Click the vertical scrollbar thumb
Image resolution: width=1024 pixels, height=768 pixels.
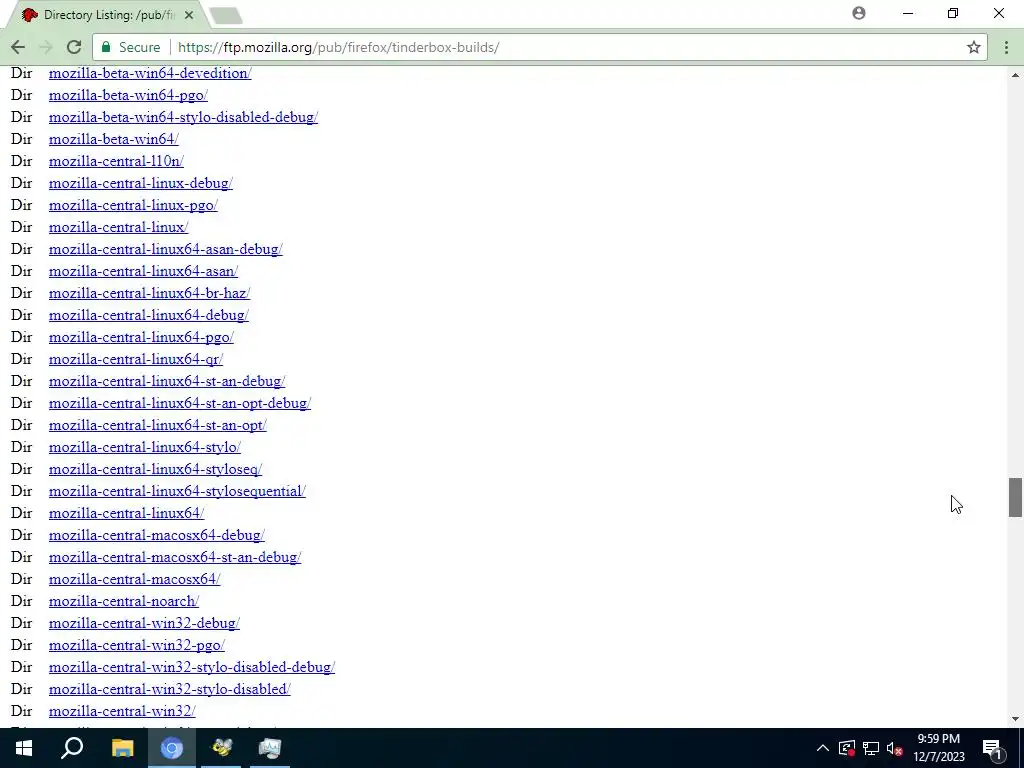tap(1015, 498)
